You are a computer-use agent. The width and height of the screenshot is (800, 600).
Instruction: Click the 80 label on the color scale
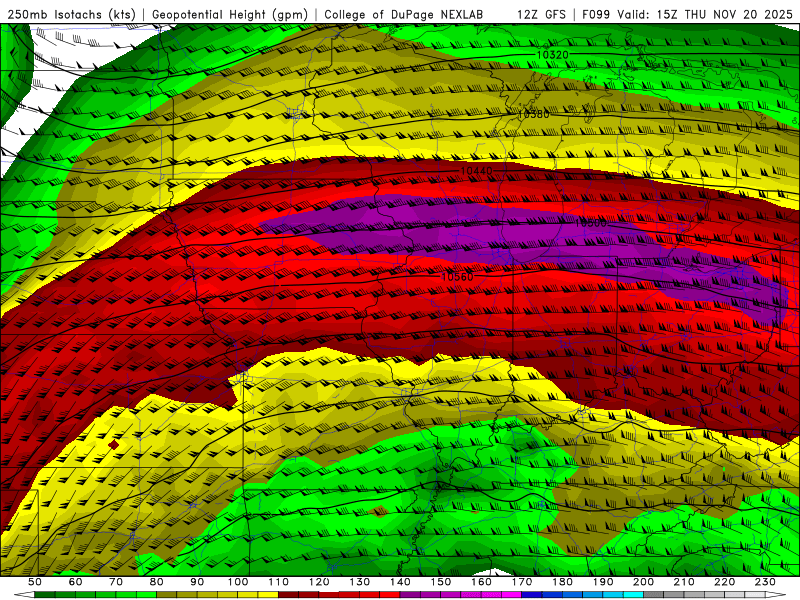click(x=157, y=582)
